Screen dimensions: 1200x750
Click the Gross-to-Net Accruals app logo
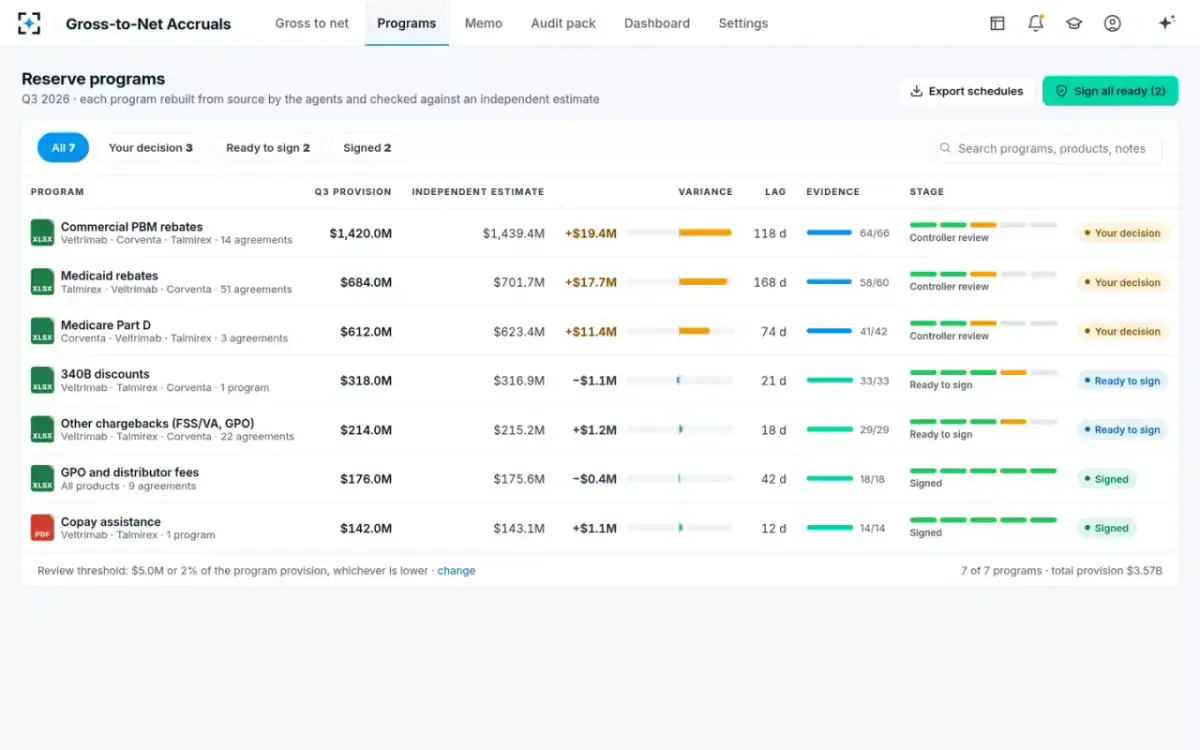(x=30, y=23)
